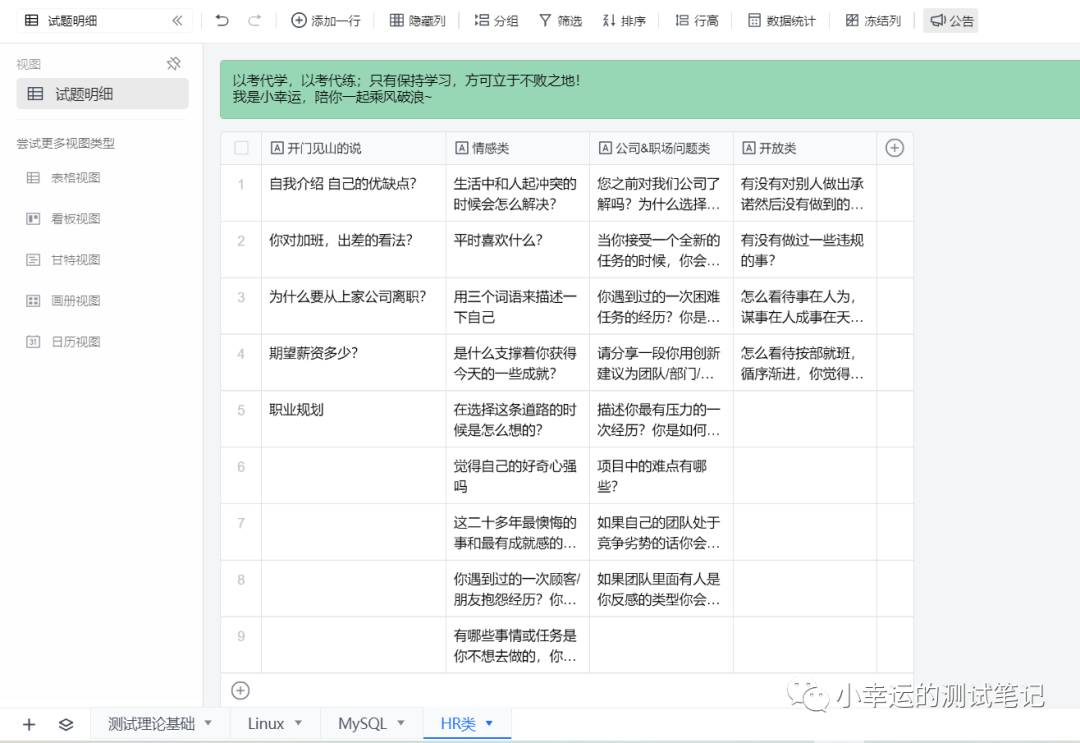Click the green announcement banner text

(406, 89)
